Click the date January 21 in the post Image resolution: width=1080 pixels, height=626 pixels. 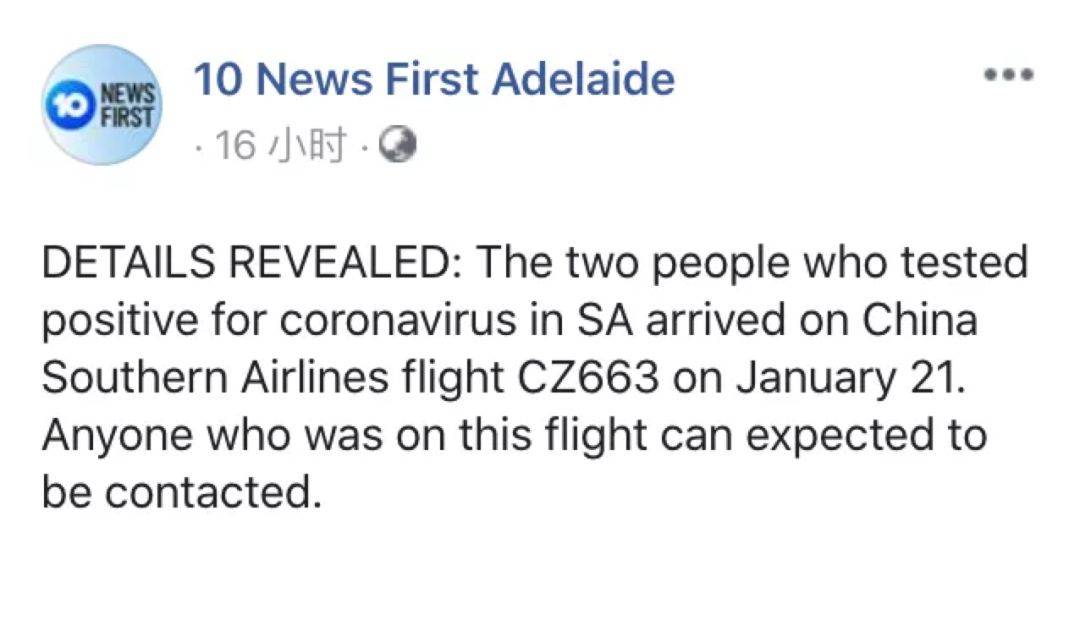click(x=845, y=379)
